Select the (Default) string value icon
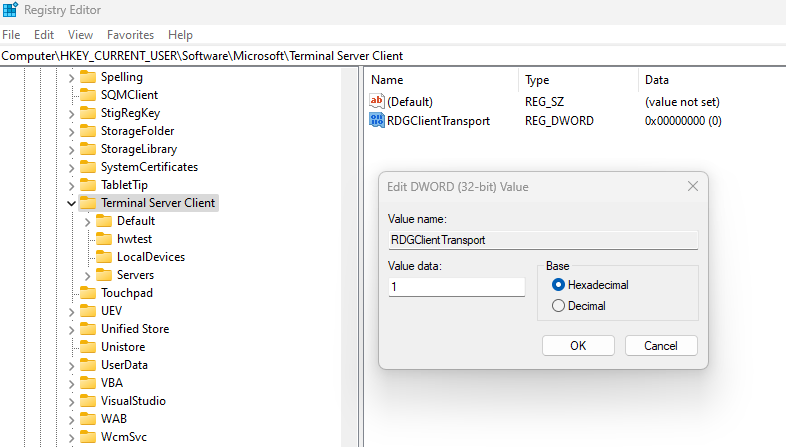786x447 pixels. tap(376, 101)
